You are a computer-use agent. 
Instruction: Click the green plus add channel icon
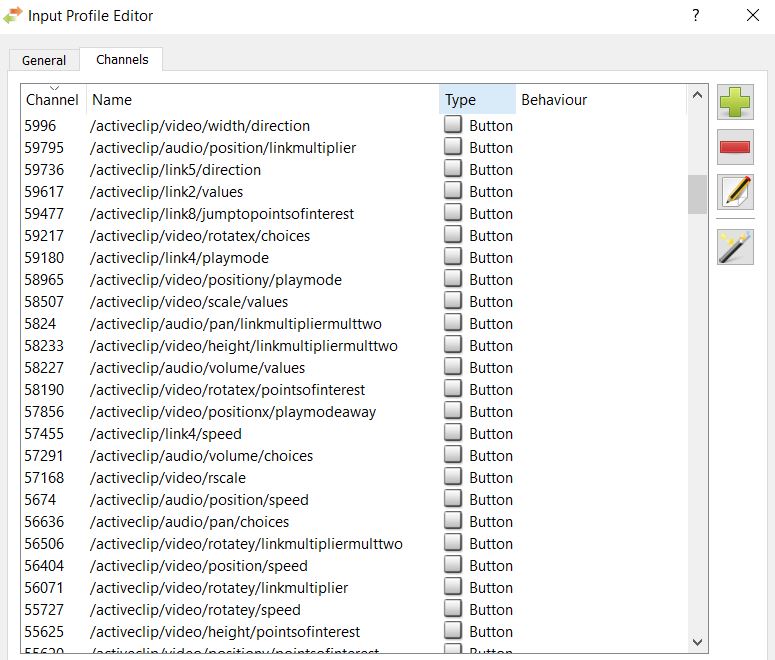735,102
